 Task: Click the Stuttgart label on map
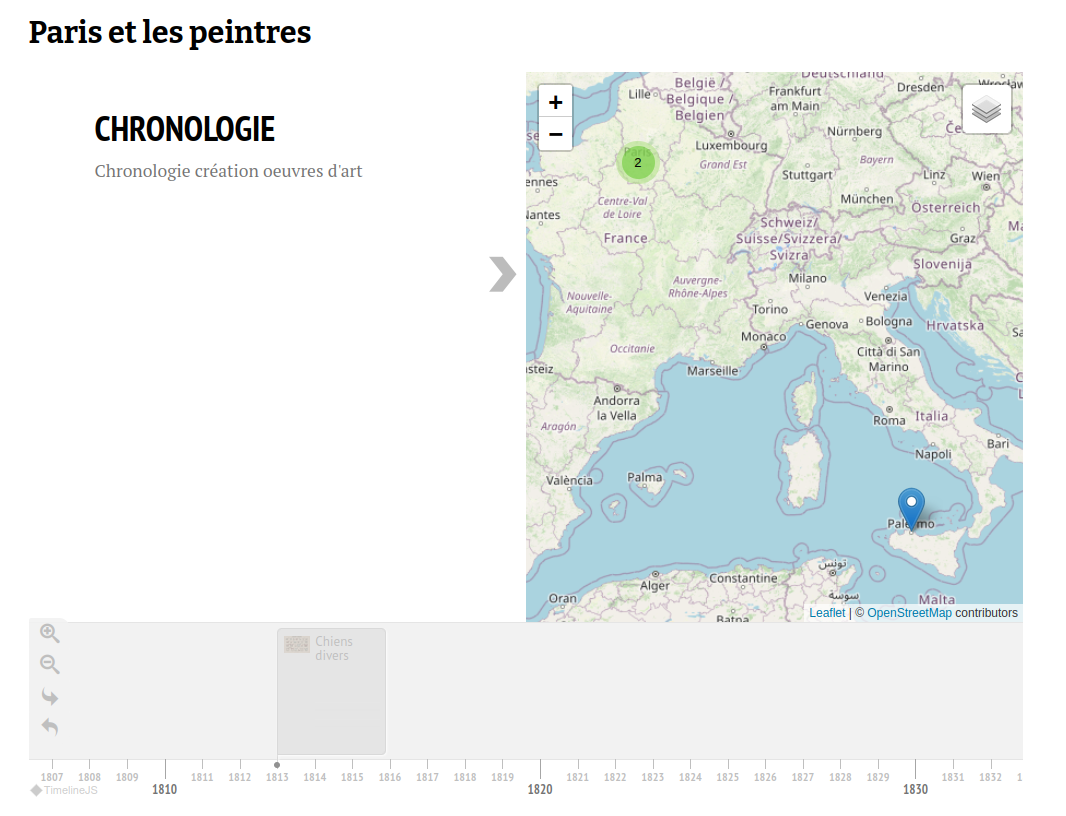[x=807, y=175]
